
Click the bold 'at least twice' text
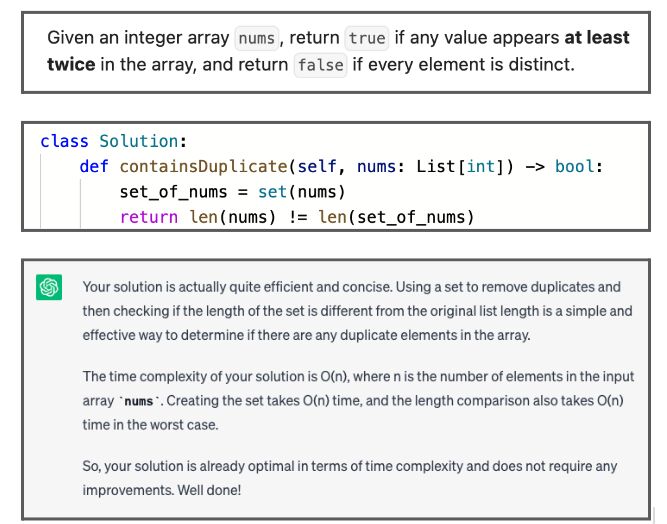click(x=596, y=38)
